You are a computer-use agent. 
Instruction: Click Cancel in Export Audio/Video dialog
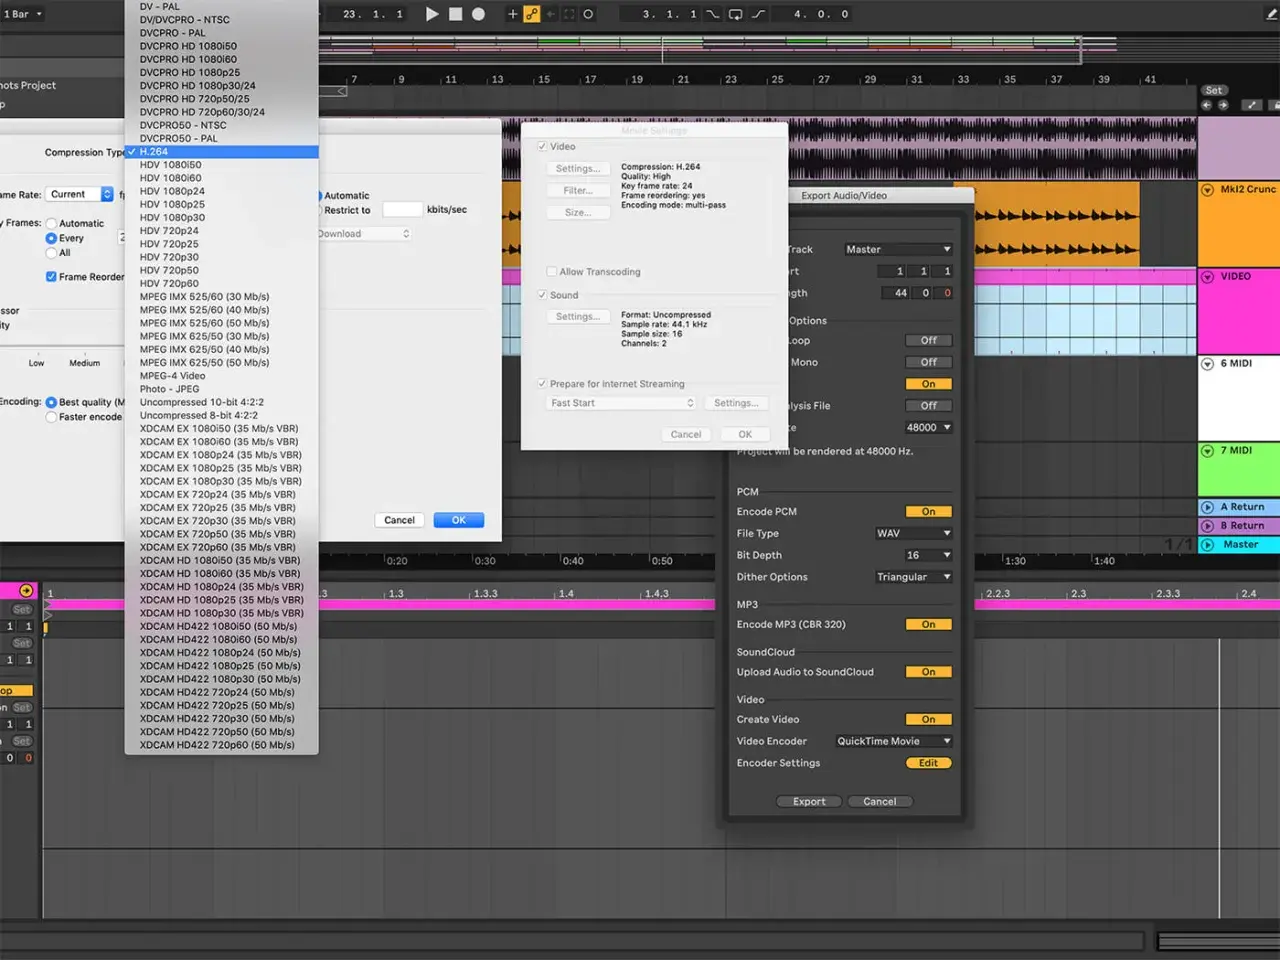point(880,802)
